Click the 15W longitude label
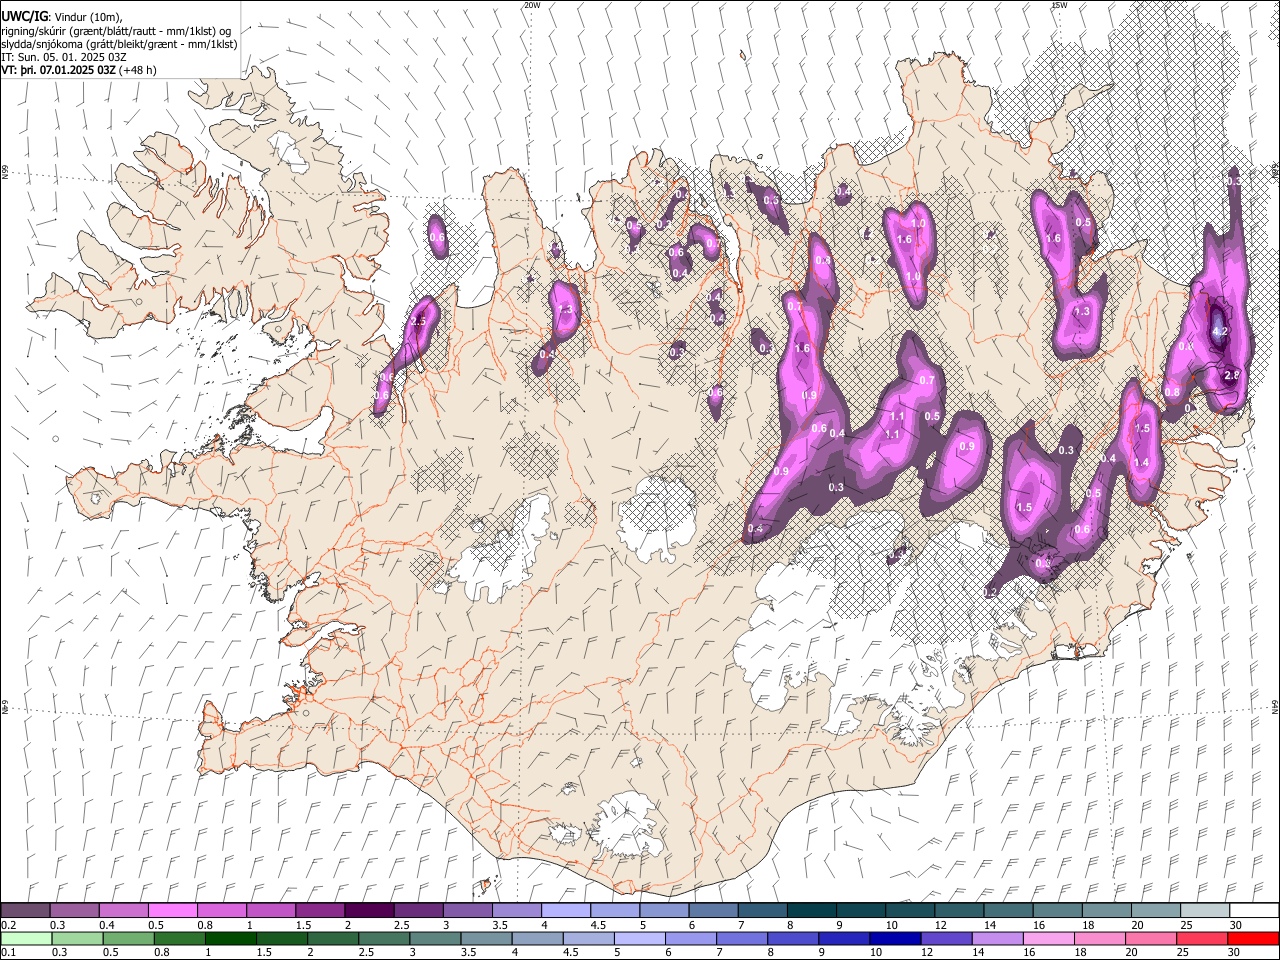Image resolution: width=1280 pixels, height=960 pixels. click(1059, 5)
